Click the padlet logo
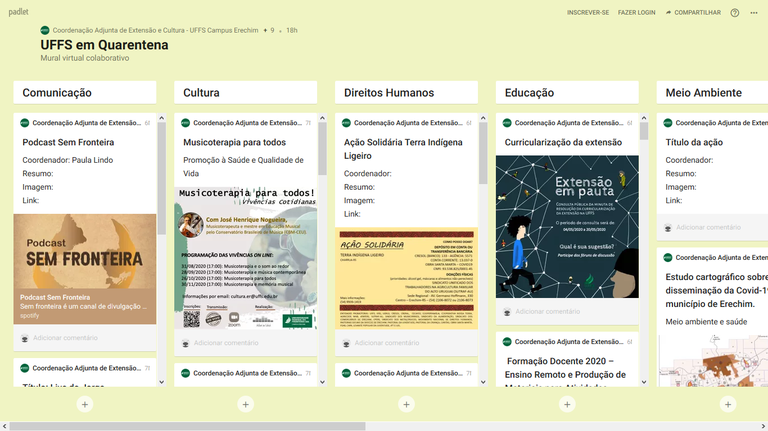This screenshot has height=431, width=768. click(19, 12)
